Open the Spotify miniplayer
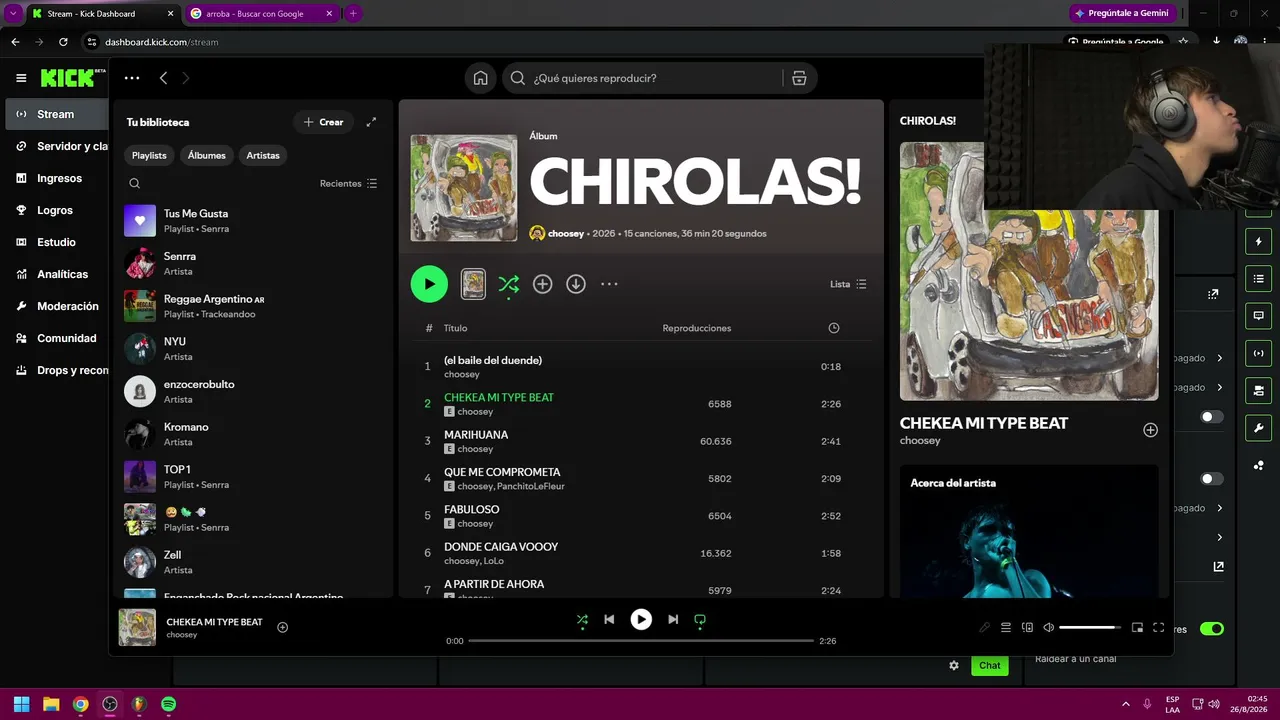Screen dimensions: 1280x720 pos(1137,627)
